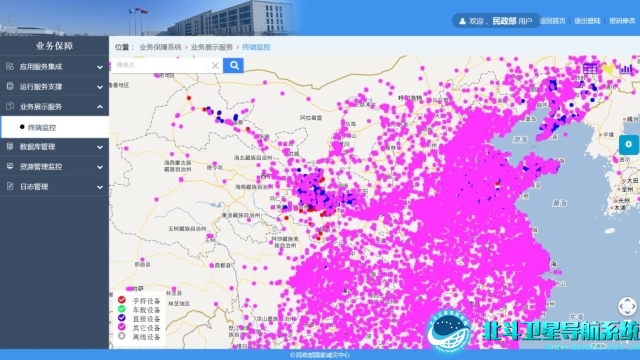Open the bar chart statistics icon
This screenshot has width=640, height=360.
pos(626,69)
